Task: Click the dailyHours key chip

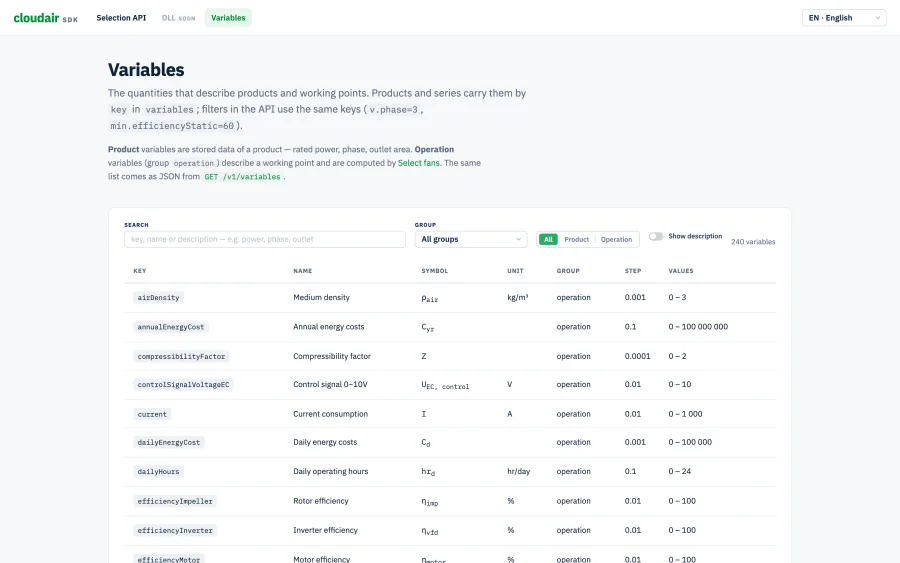Action: coord(158,472)
